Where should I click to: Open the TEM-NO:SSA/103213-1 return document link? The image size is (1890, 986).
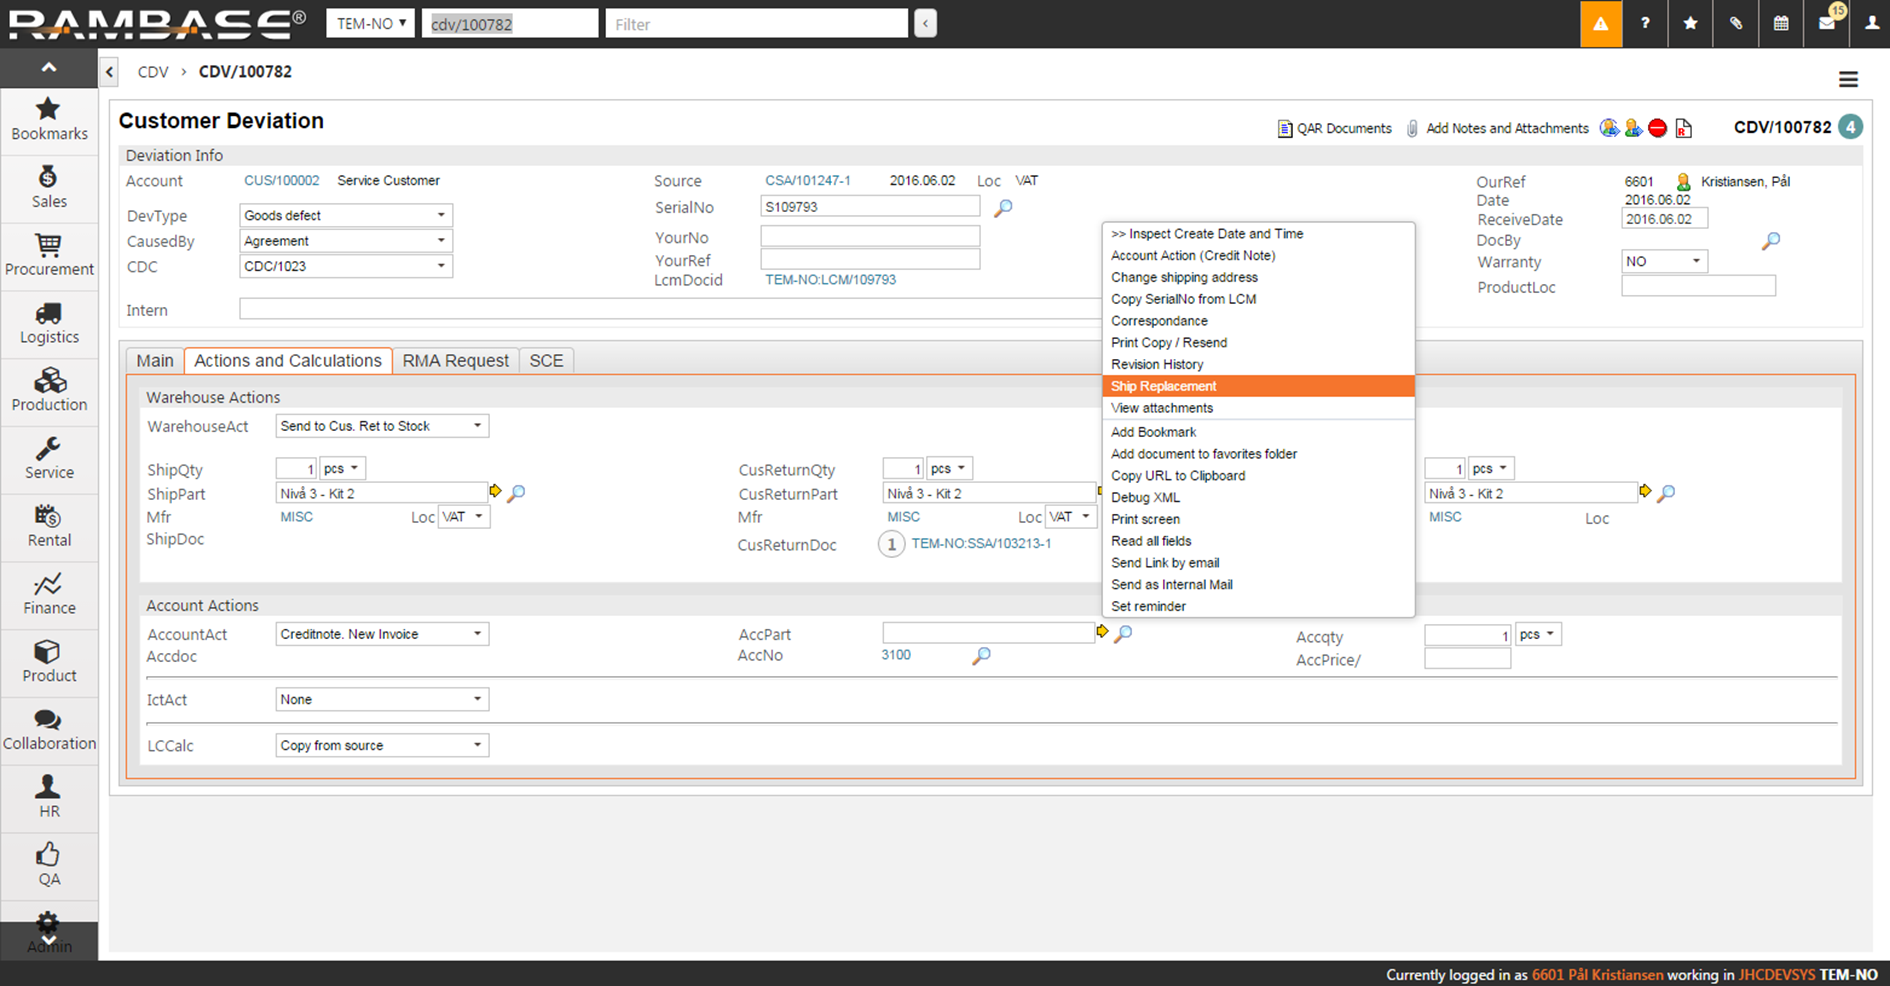(981, 544)
